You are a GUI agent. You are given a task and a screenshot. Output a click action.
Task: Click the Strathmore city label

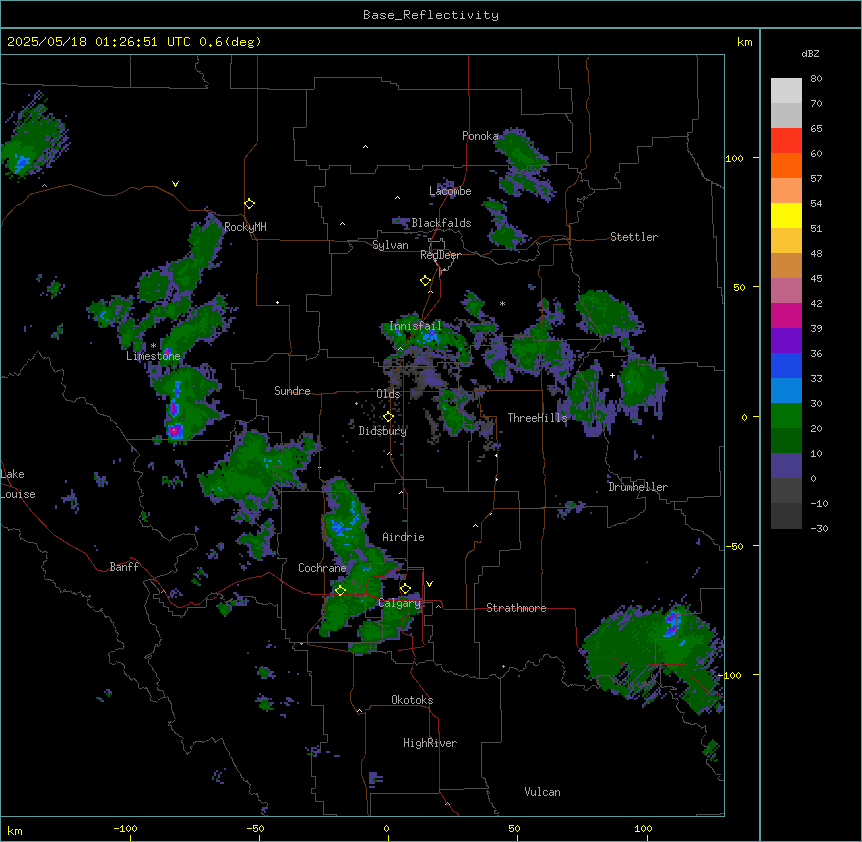[x=516, y=608]
